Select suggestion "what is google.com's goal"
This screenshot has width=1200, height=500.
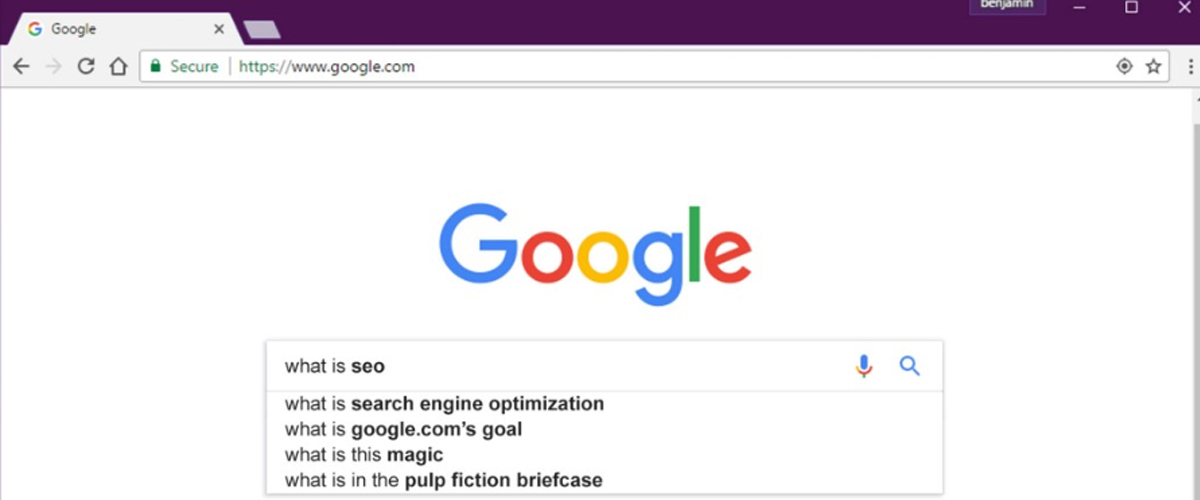point(403,430)
